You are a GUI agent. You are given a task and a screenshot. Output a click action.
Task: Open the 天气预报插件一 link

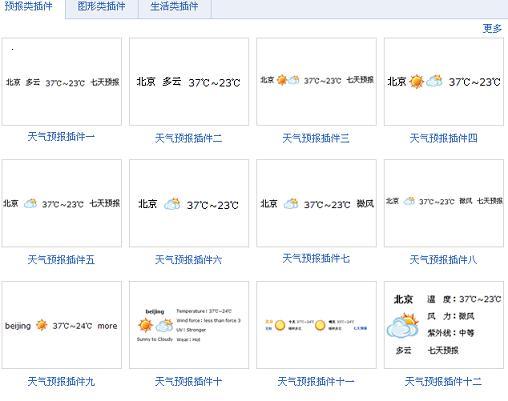(x=61, y=136)
